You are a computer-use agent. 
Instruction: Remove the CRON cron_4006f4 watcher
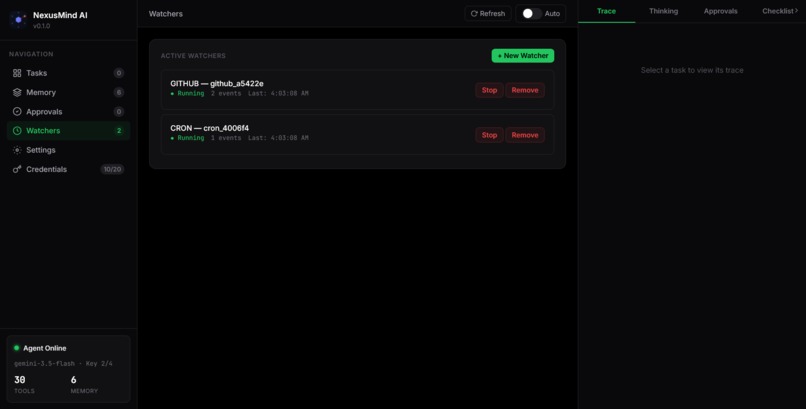point(525,135)
